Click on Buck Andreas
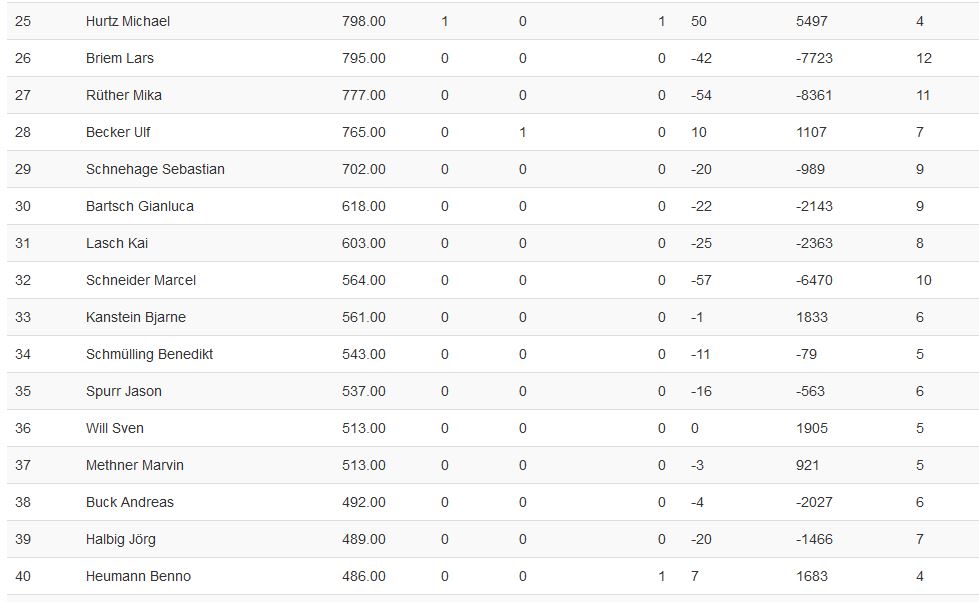The image size is (979, 602). (129, 502)
